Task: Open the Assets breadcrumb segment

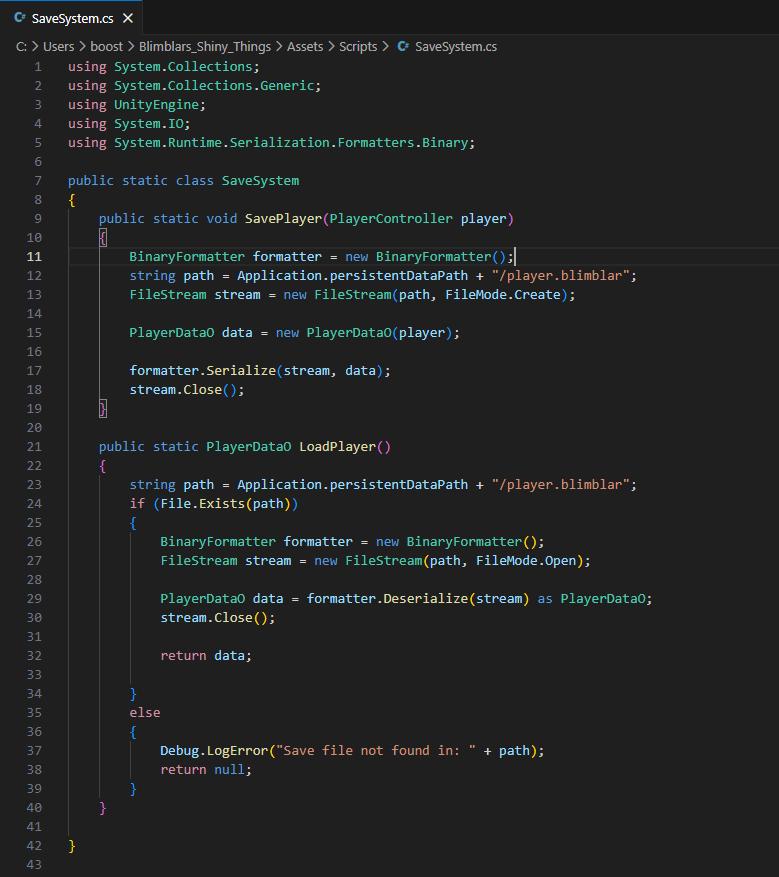Action: click(x=305, y=46)
